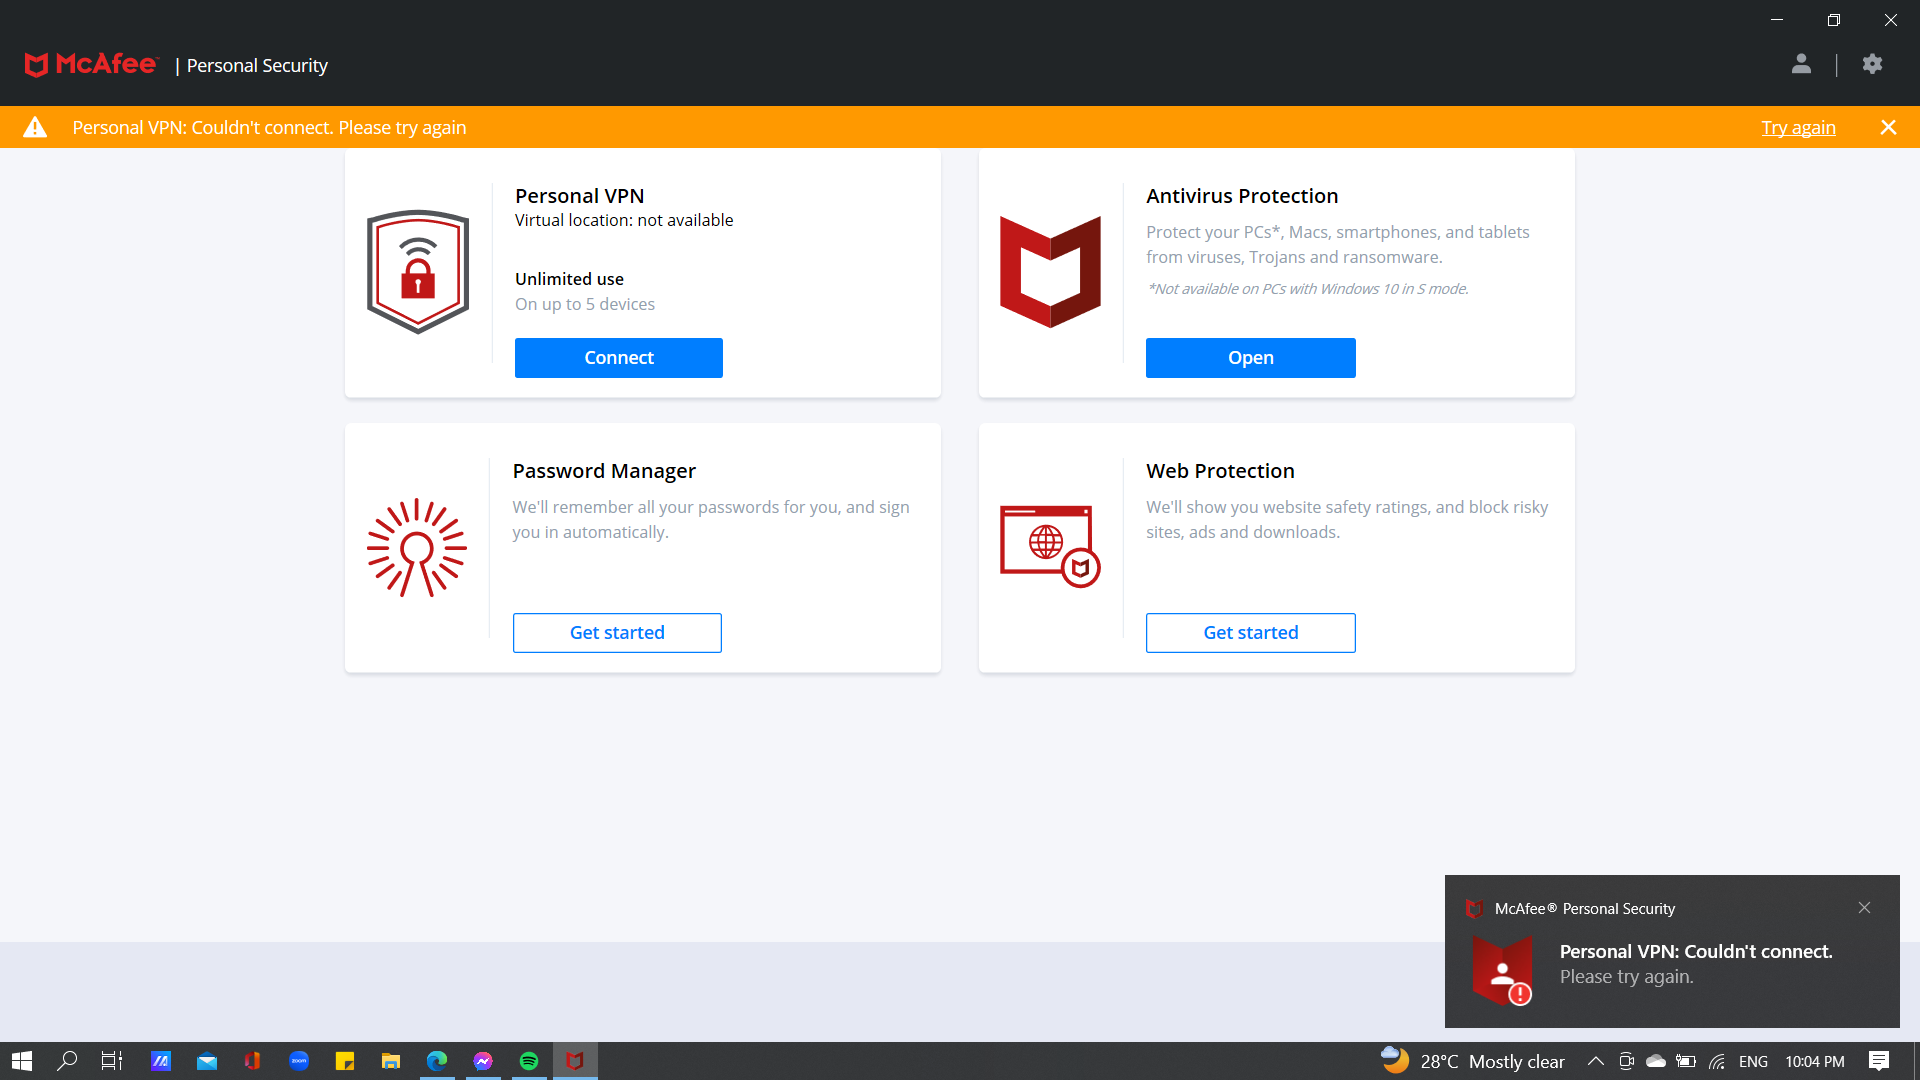The image size is (1920, 1080).
Task: Click the warning triangle in the orange banner
Action: click(35, 127)
